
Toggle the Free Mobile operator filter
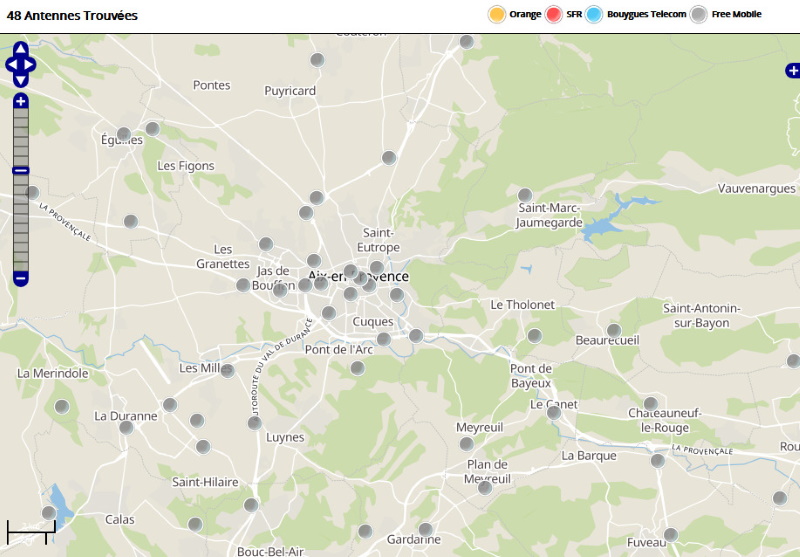coord(699,14)
